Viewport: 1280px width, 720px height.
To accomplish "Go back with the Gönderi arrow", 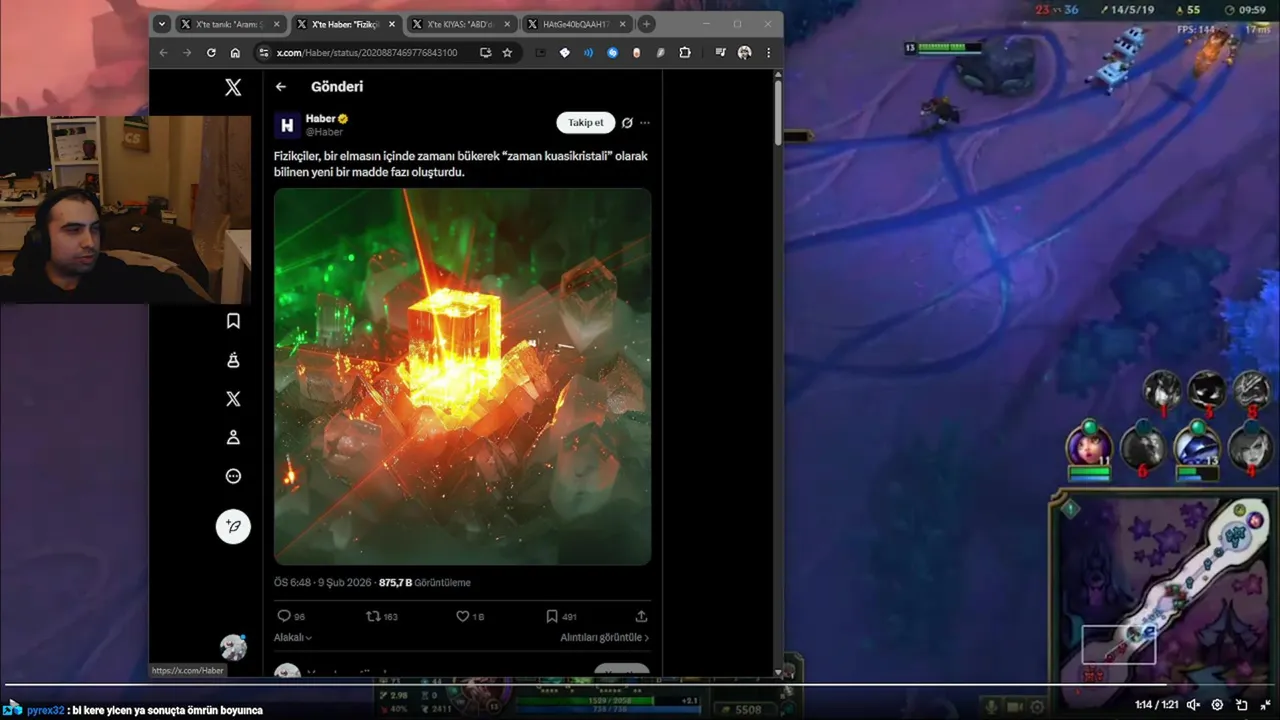I will click(281, 87).
